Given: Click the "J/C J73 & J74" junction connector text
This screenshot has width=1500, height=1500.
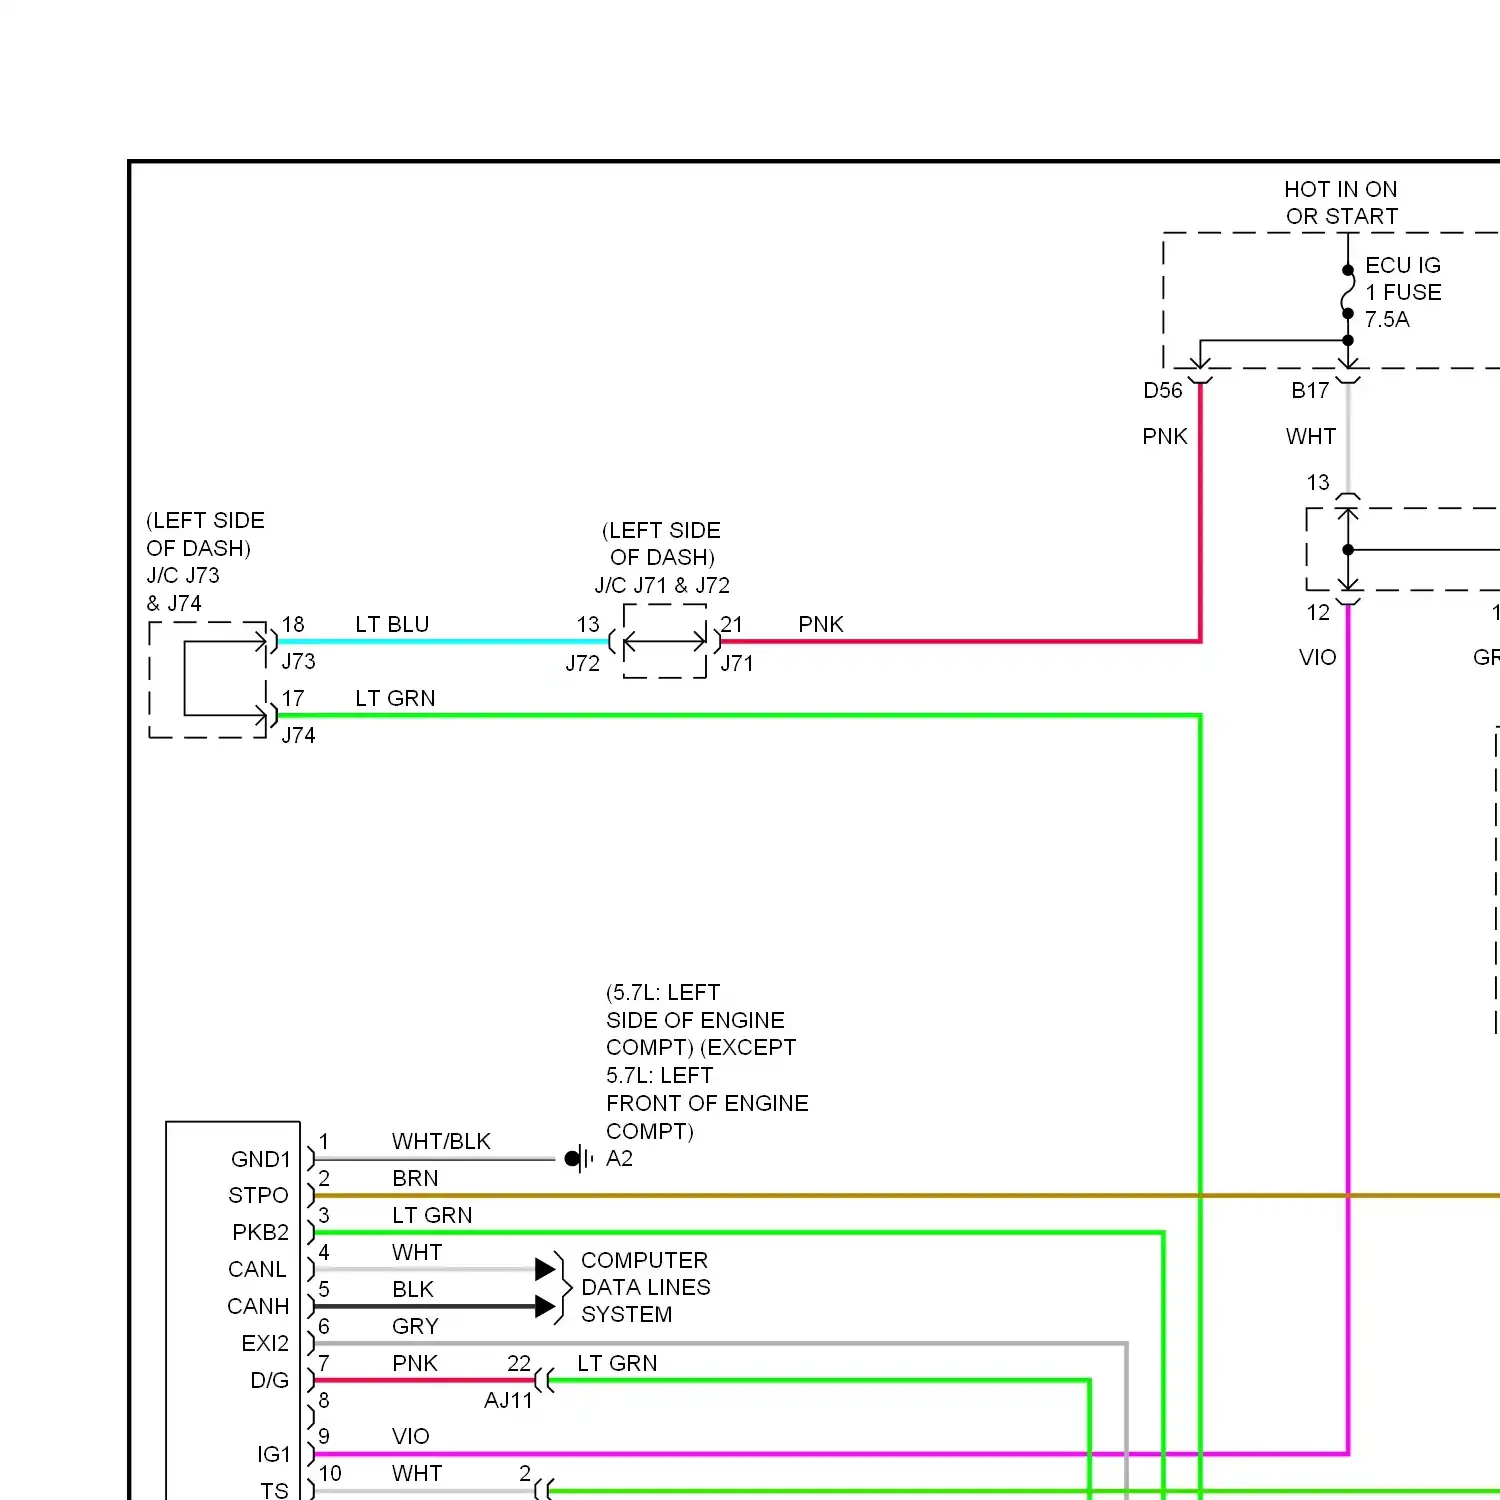Looking at the screenshot, I should 183,589.
